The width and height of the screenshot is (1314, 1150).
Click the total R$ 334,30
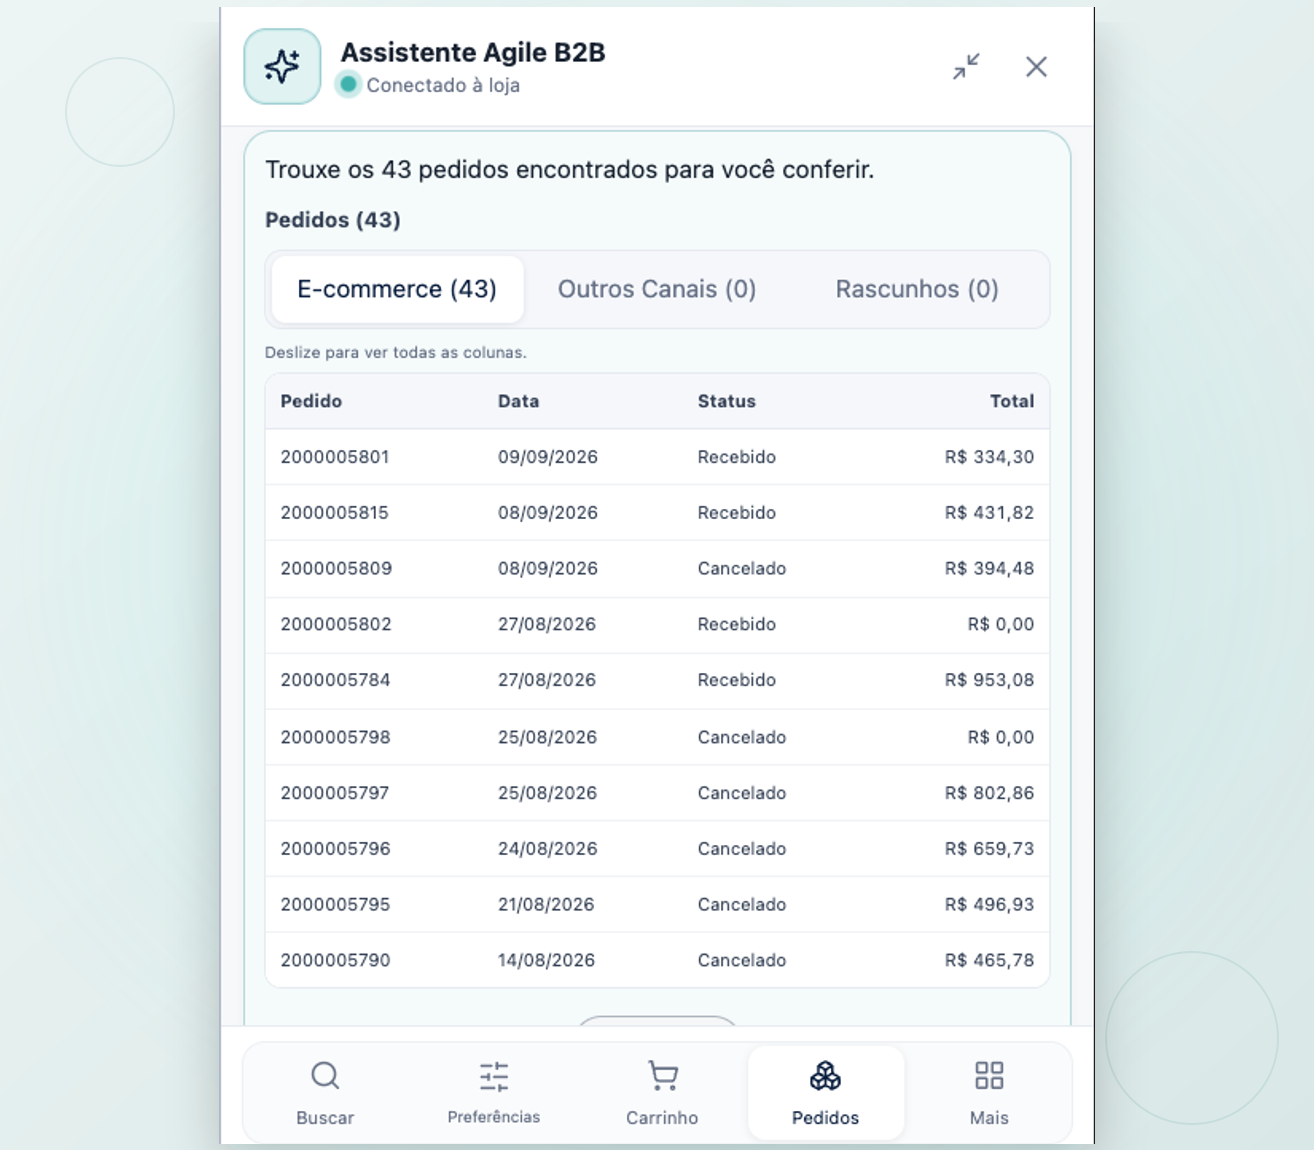point(989,457)
